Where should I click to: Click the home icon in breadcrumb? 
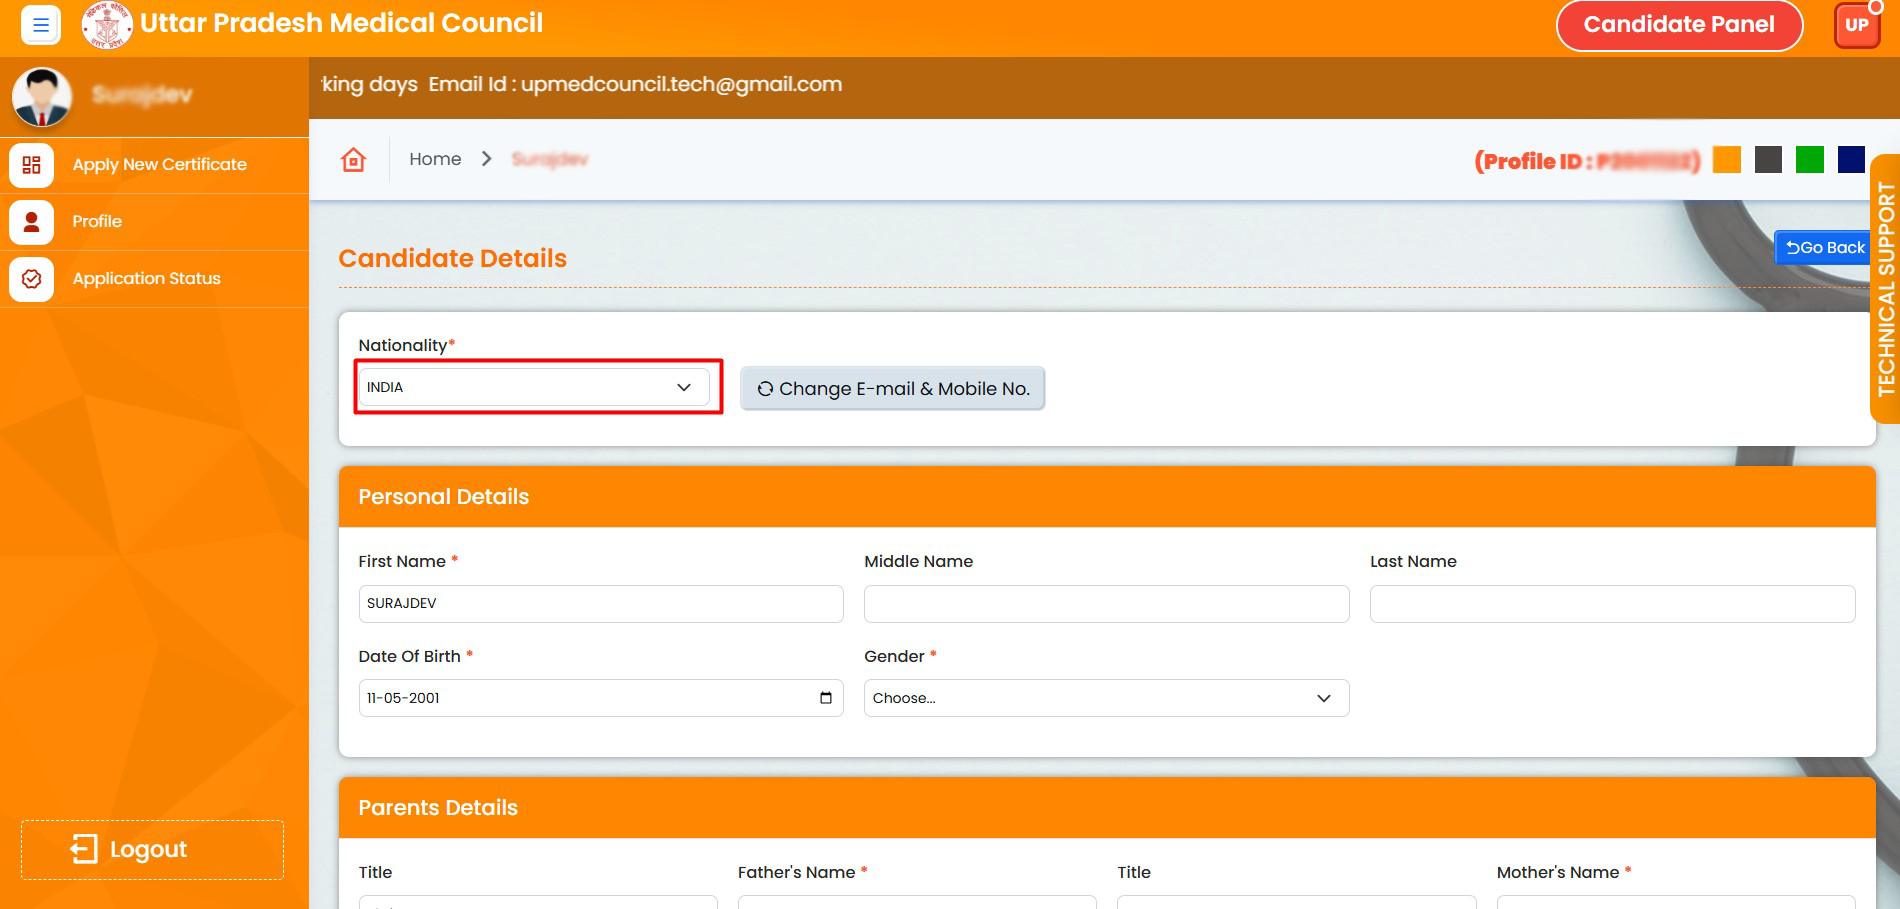click(x=353, y=160)
